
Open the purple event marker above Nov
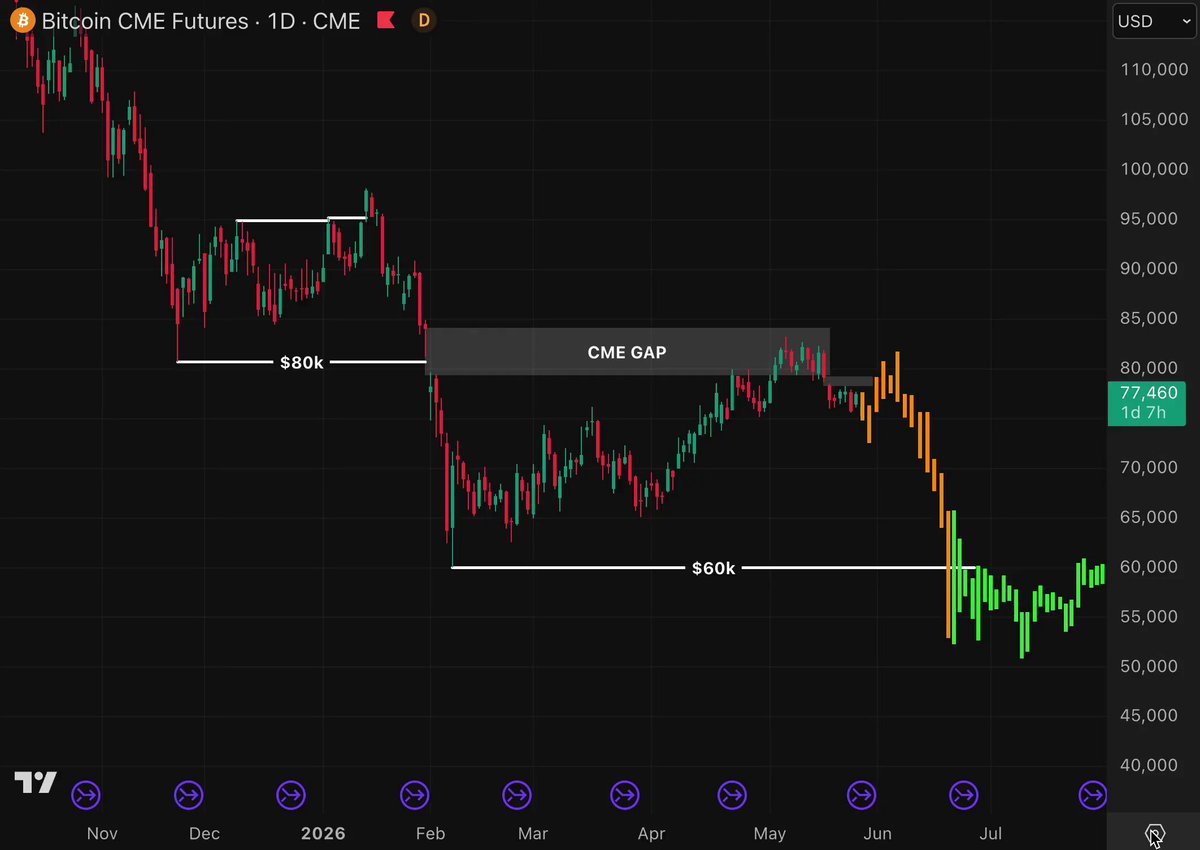[86, 795]
